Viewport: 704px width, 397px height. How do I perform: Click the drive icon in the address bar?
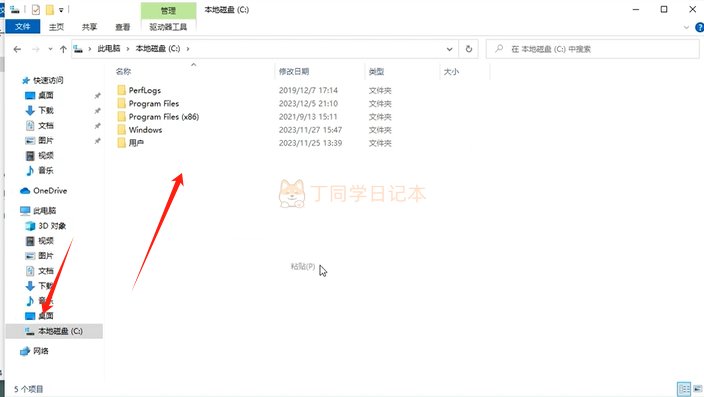pos(78,49)
